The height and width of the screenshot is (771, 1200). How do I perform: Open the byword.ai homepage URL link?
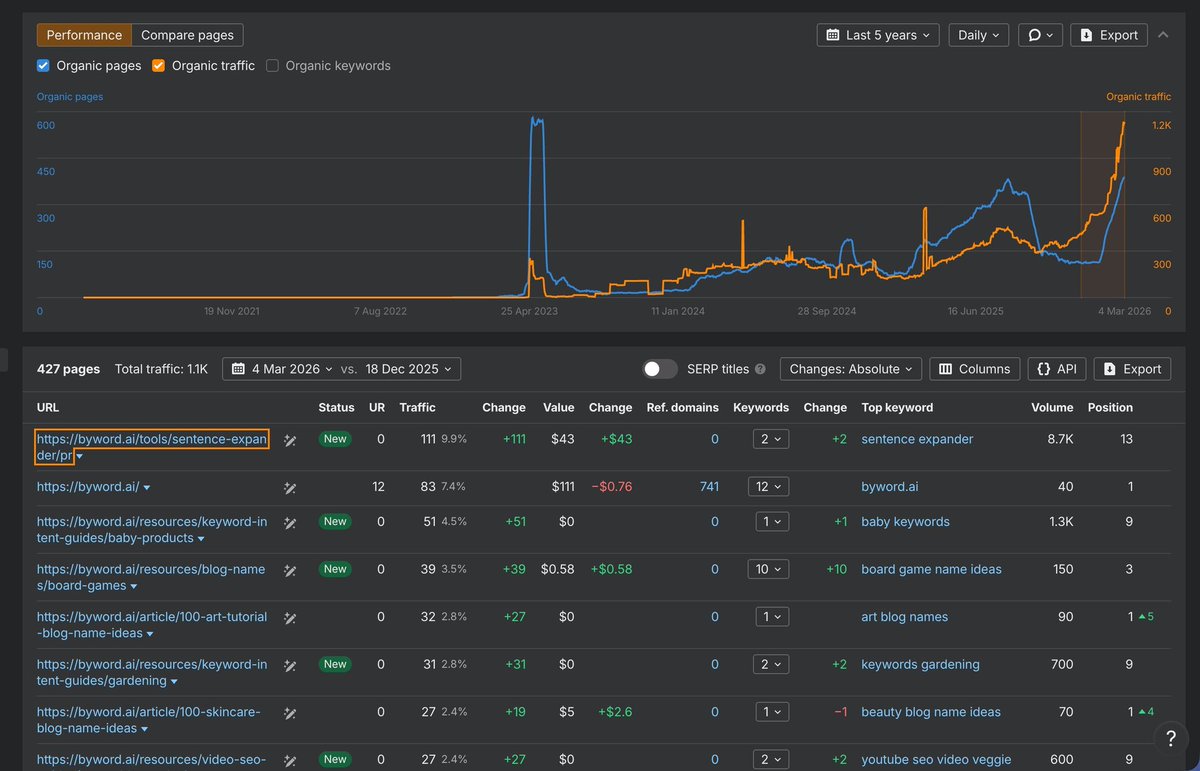(x=88, y=487)
